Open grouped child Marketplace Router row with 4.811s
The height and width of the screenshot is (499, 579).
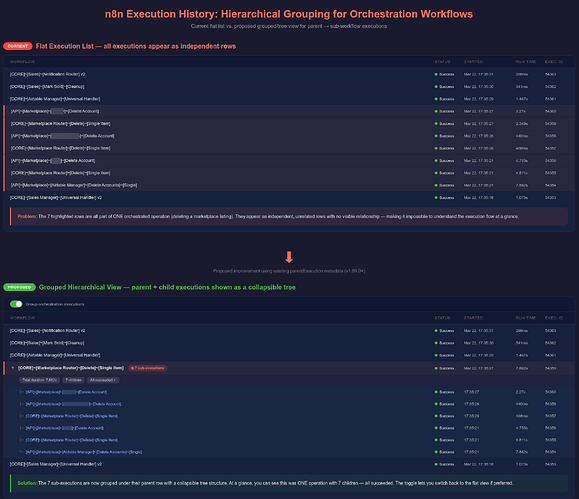pyautogui.click(x=289, y=440)
